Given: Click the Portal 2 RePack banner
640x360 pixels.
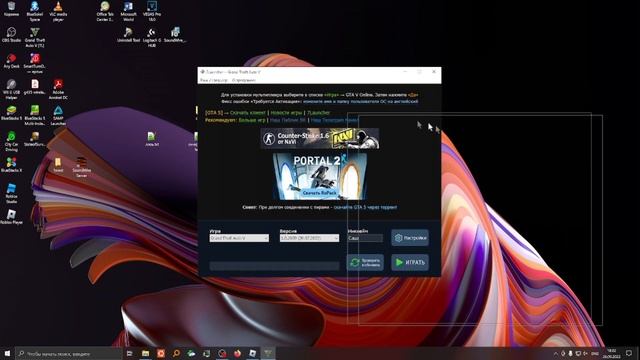Looking at the screenshot, I should click(x=320, y=176).
